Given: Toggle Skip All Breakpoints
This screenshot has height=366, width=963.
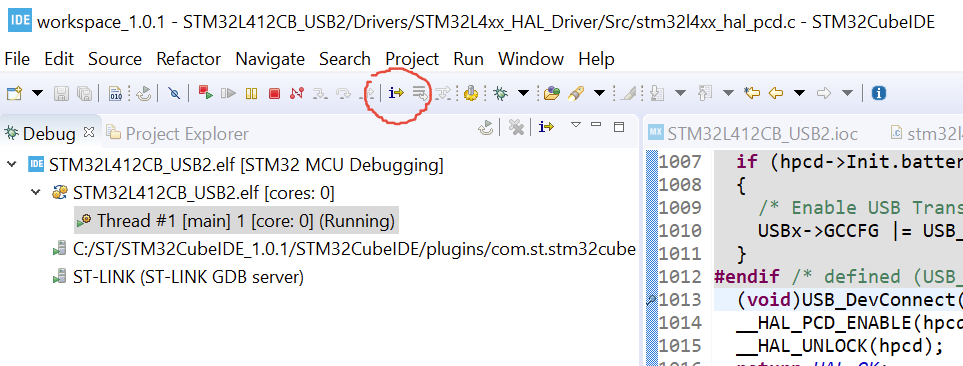Looking at the screenshot, I should coord(174,93).
